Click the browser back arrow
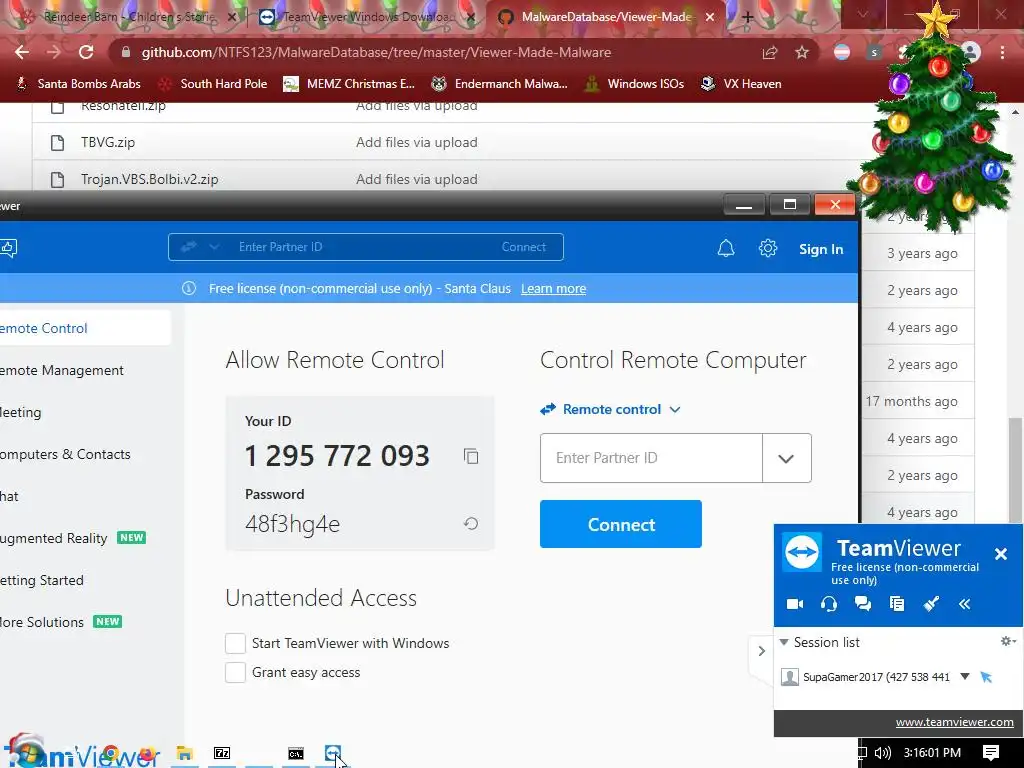 pos(22,52)
